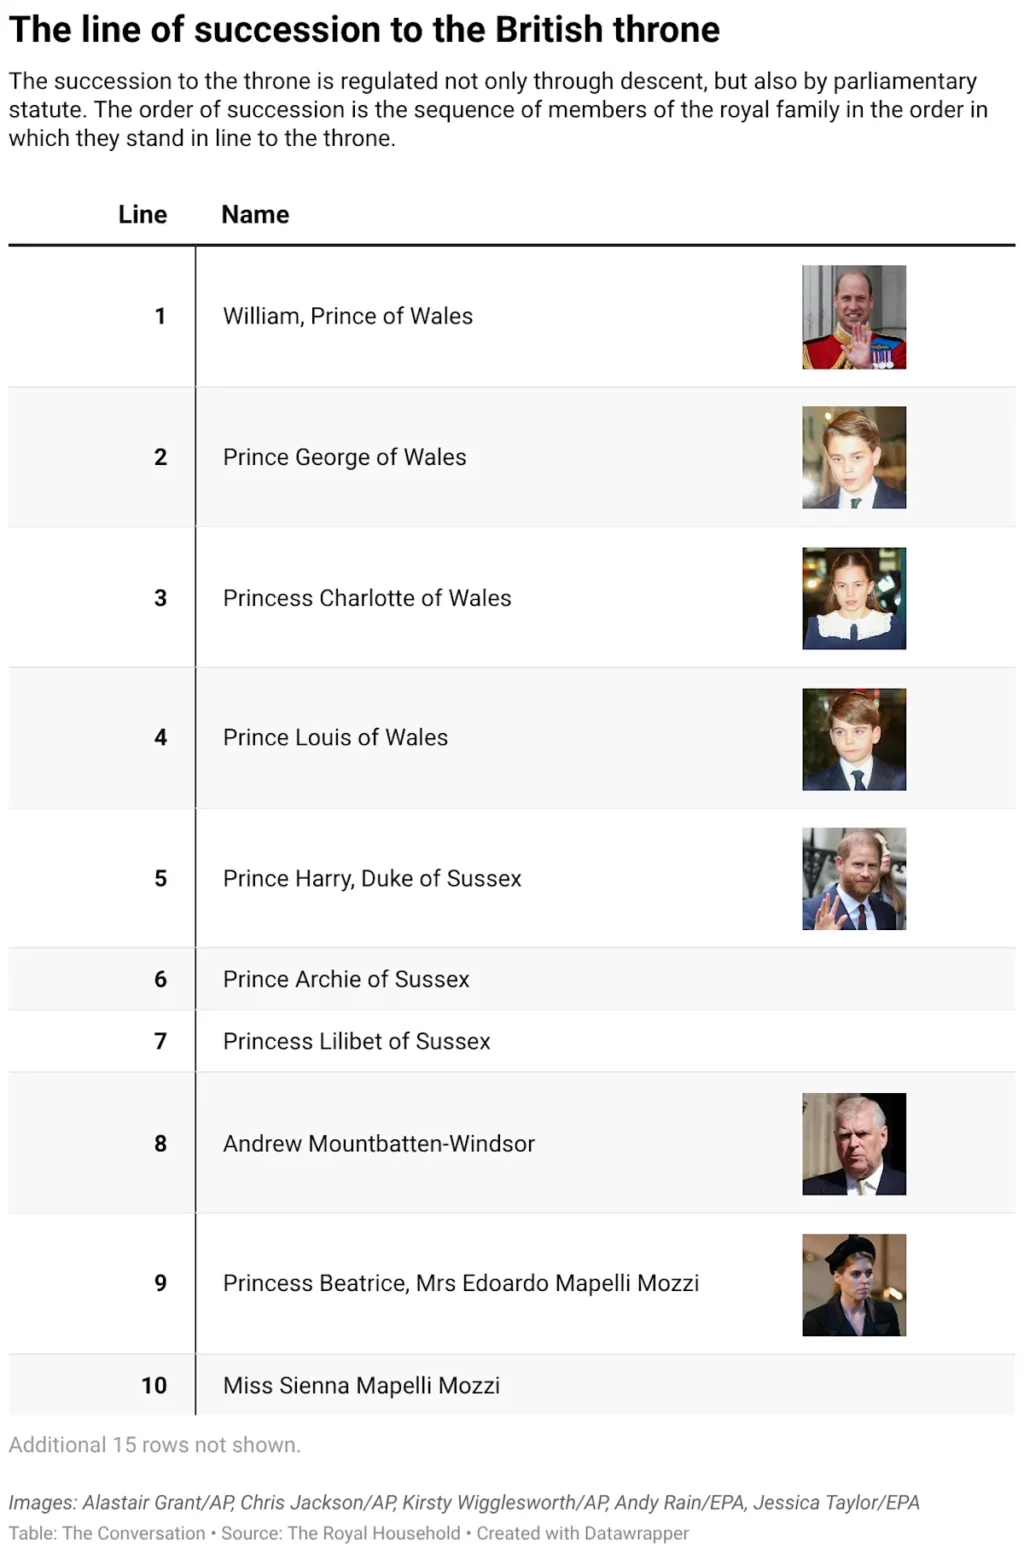Click the 'Additional 15 rows not shown' note
Image resolution: width=1024 pixels, height=1553 pixels.
point(155,1445)
